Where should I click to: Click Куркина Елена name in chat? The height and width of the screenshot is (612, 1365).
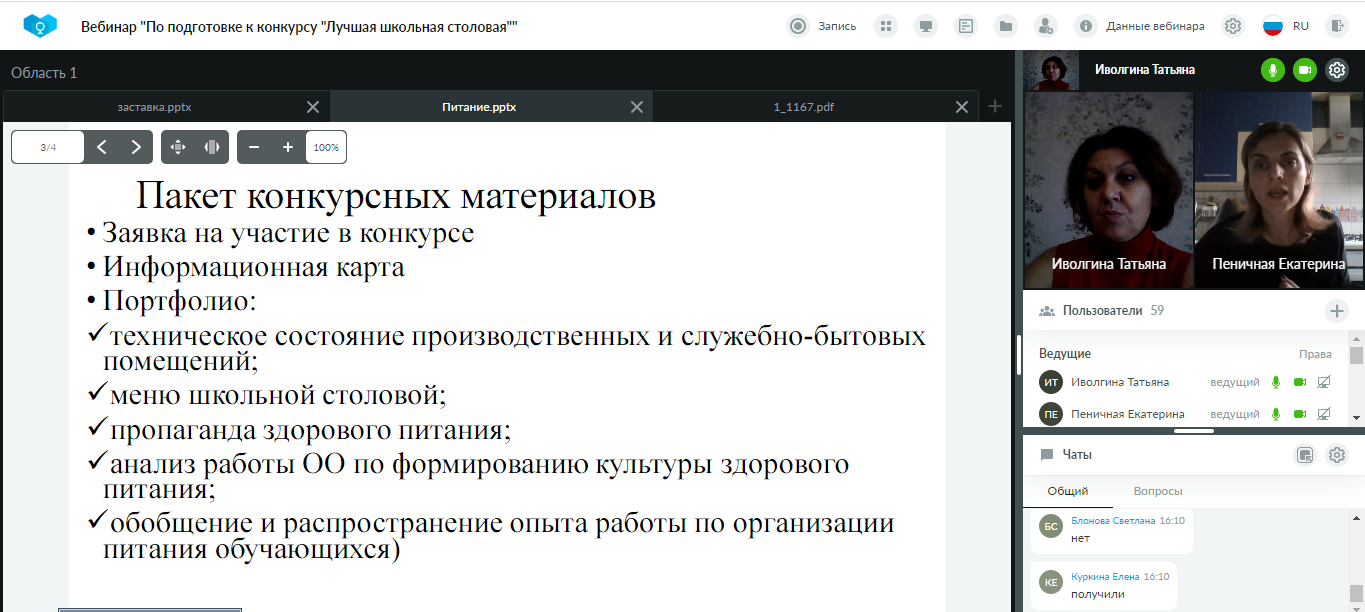(1106, 577)
